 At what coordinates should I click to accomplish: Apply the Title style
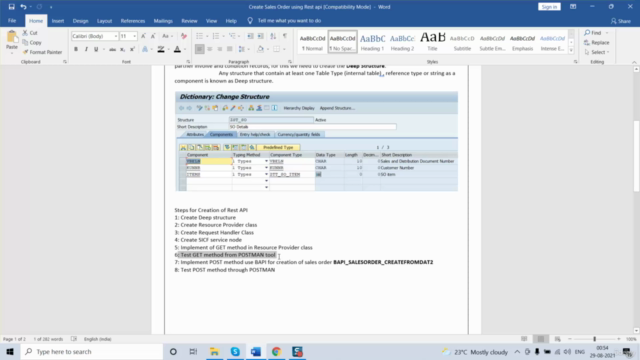click(432, 42)
